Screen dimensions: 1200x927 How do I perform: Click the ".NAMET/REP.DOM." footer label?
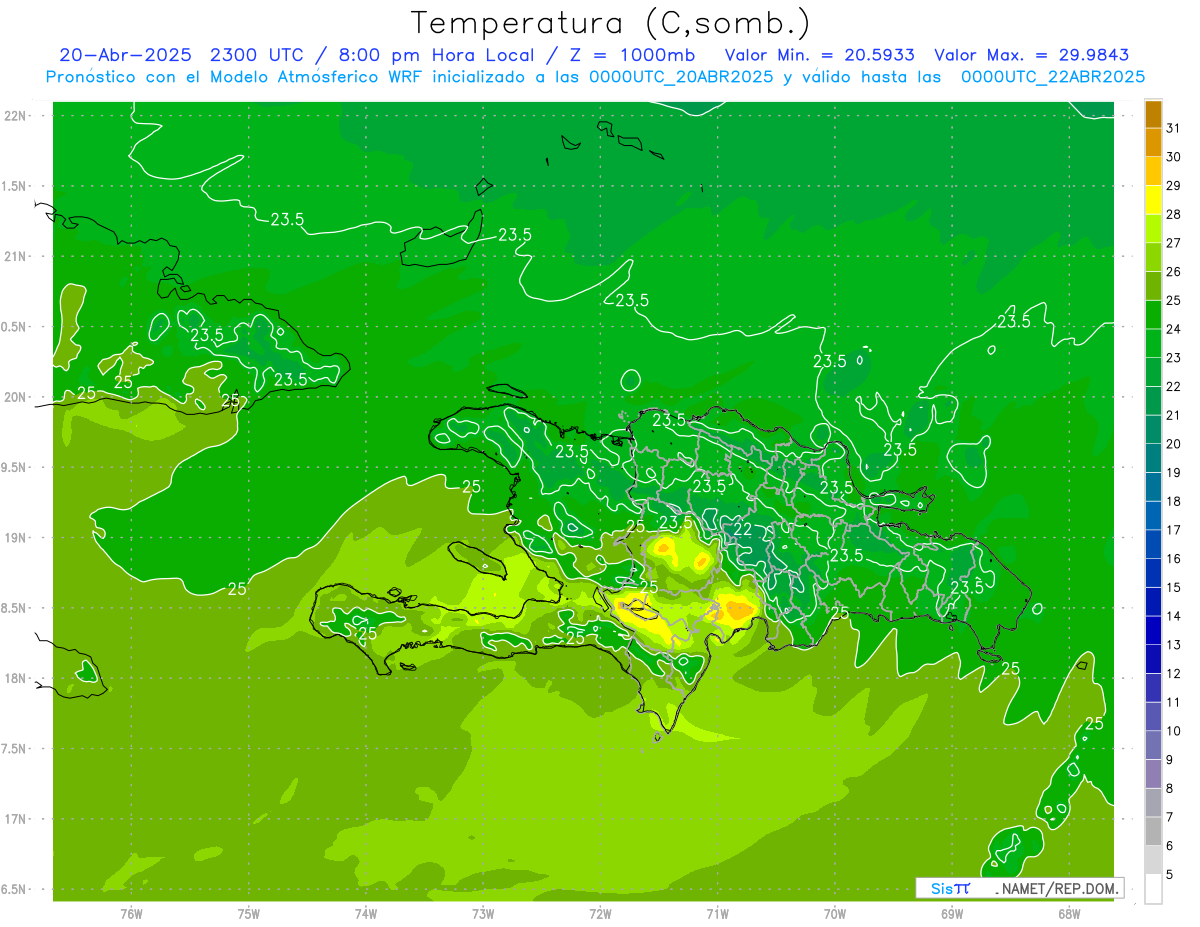coord(1058,888)
